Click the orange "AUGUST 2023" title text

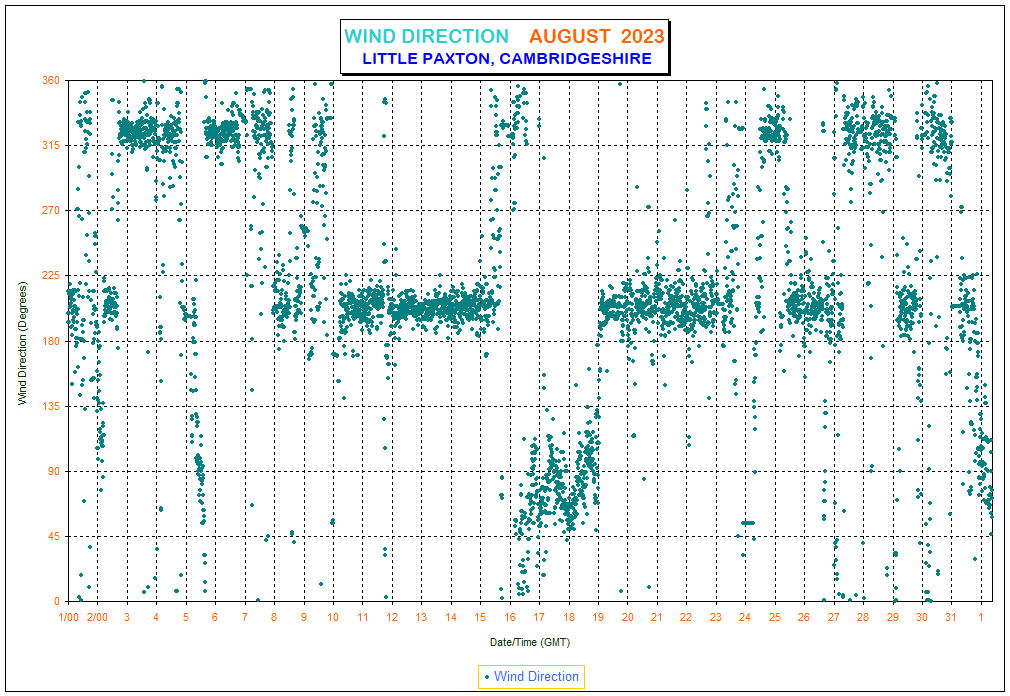(596, 36)
